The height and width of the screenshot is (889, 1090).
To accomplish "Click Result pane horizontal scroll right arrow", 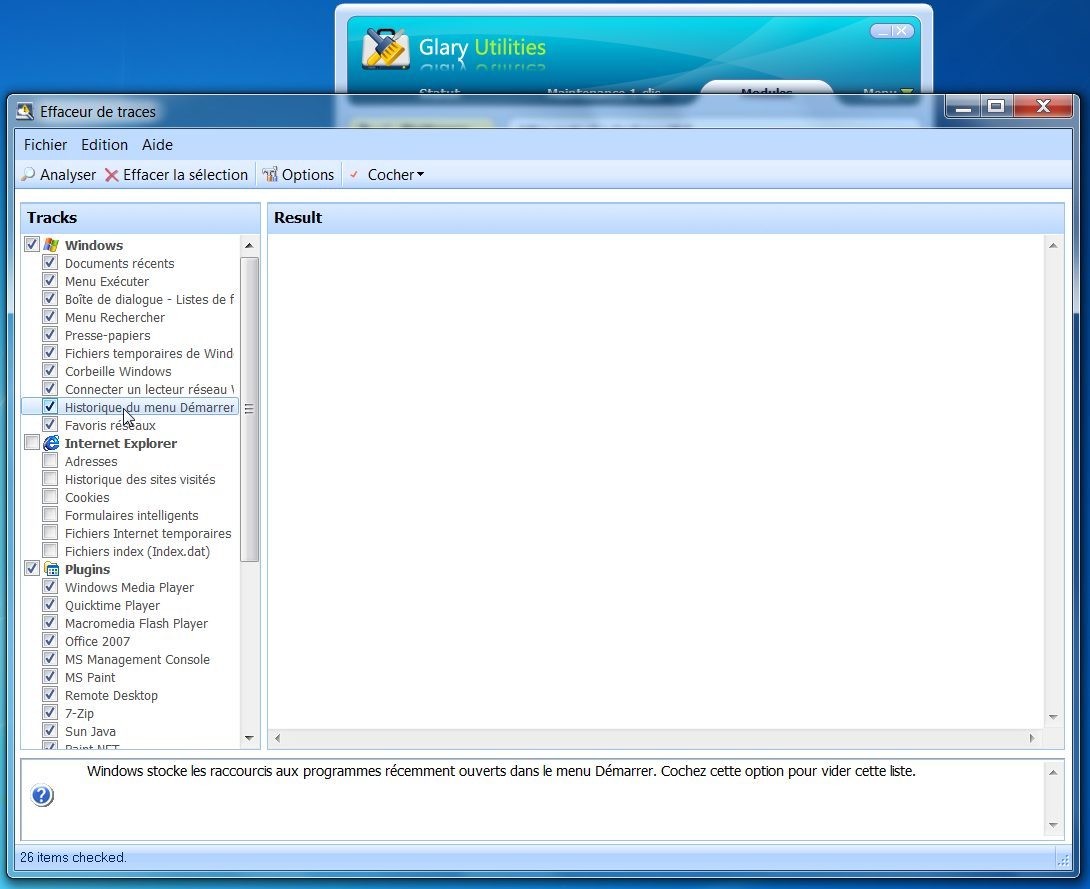I will 1032,738.
